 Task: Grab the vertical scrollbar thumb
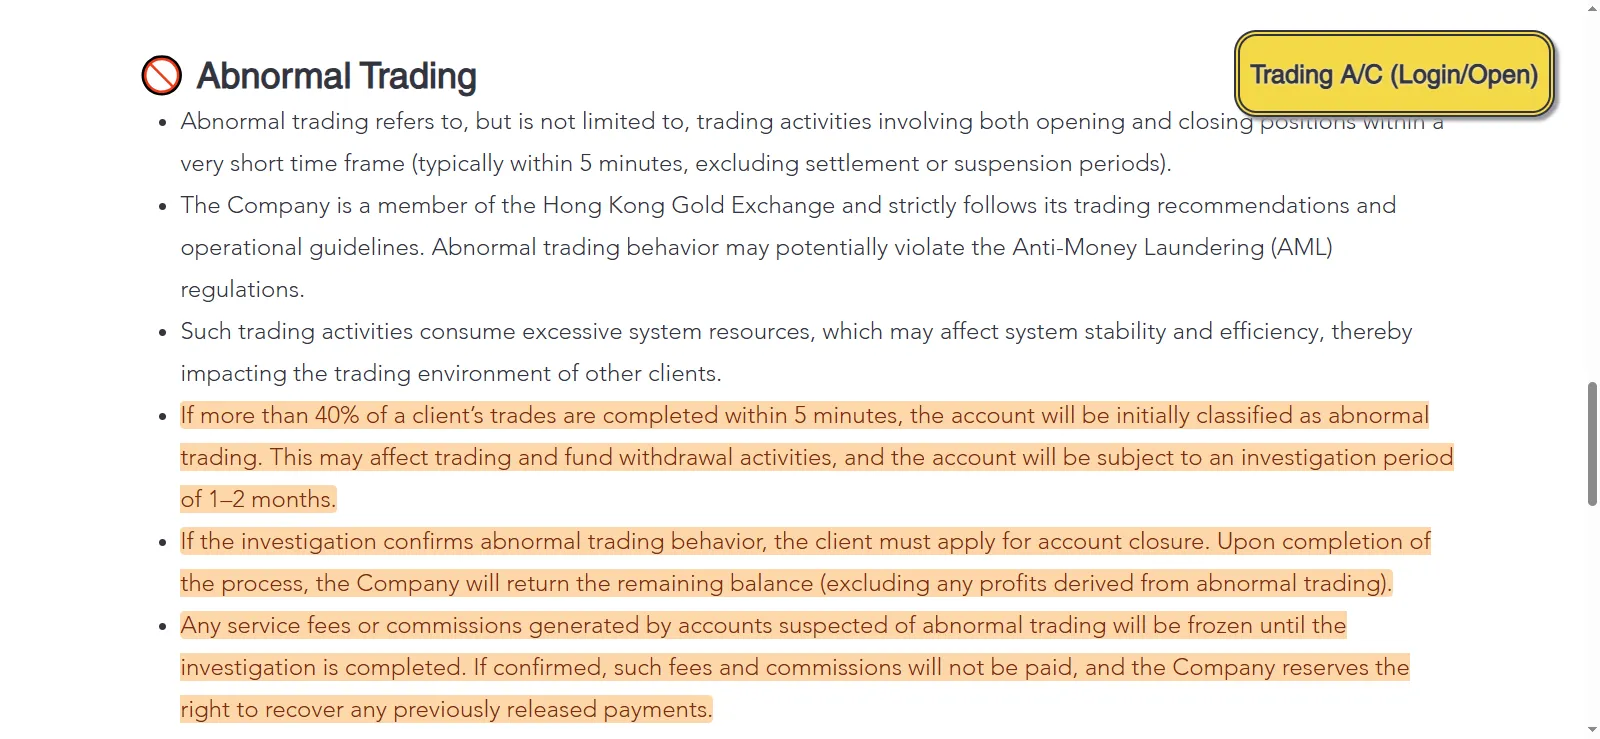tap(1592, 444)
